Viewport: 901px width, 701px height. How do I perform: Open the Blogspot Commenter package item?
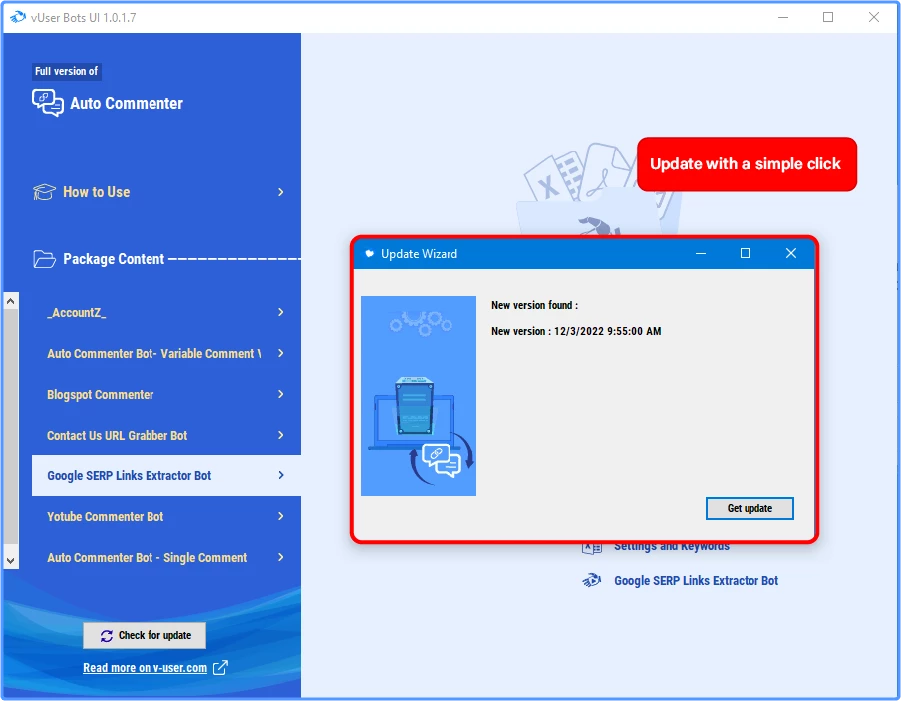pos(166,394)
